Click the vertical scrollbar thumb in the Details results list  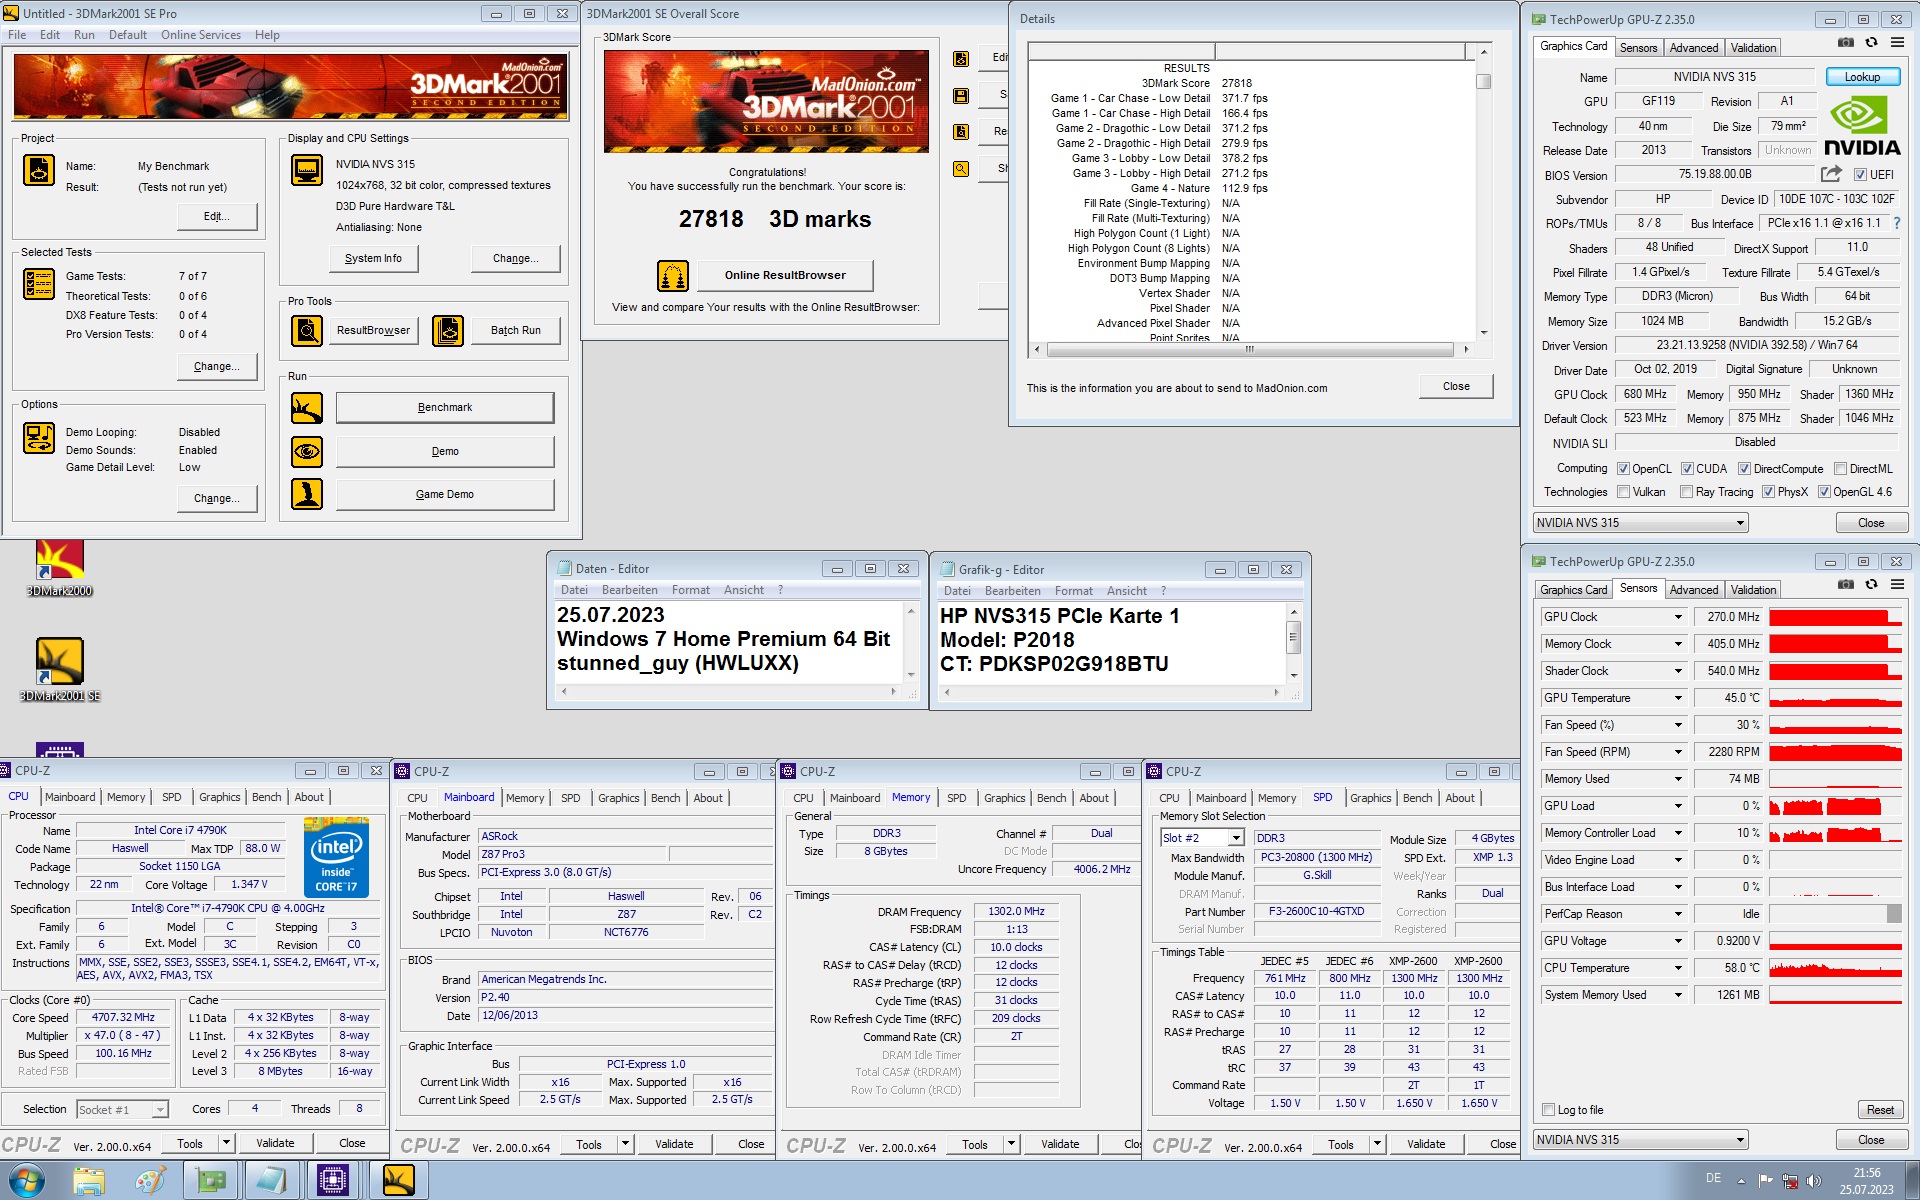(1484, 82)
